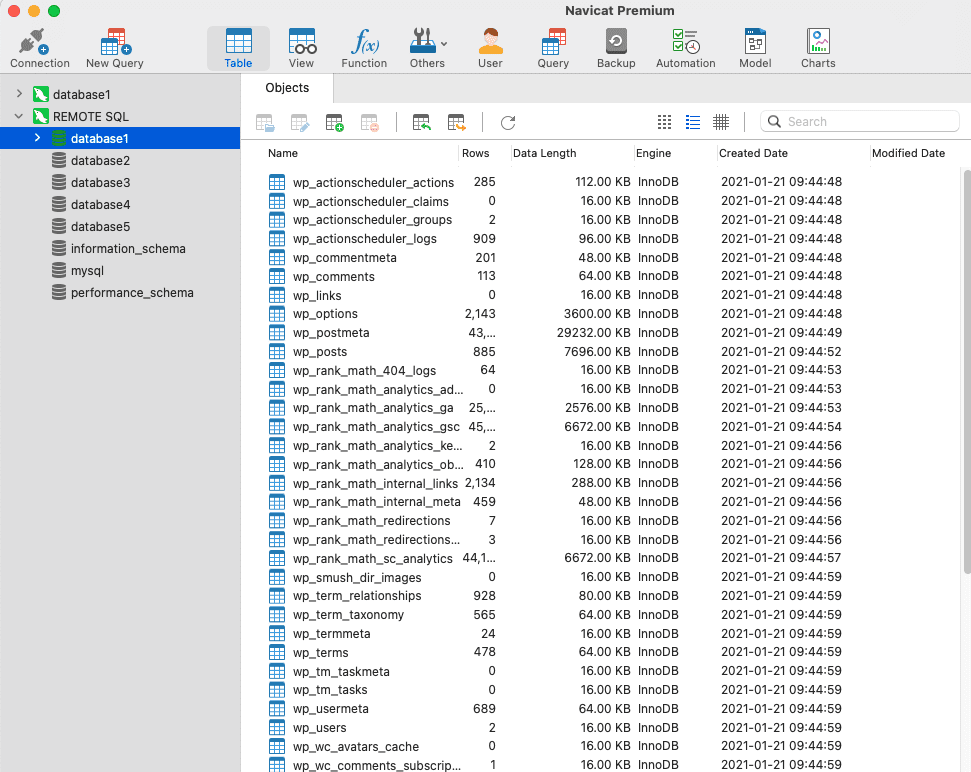Open the Function objects section
The image size is (971, 772).
(x=364, y=48)
